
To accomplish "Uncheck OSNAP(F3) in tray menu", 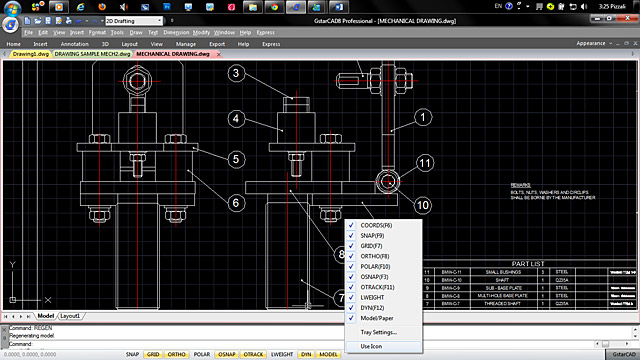I will click(x=384, y=277).
